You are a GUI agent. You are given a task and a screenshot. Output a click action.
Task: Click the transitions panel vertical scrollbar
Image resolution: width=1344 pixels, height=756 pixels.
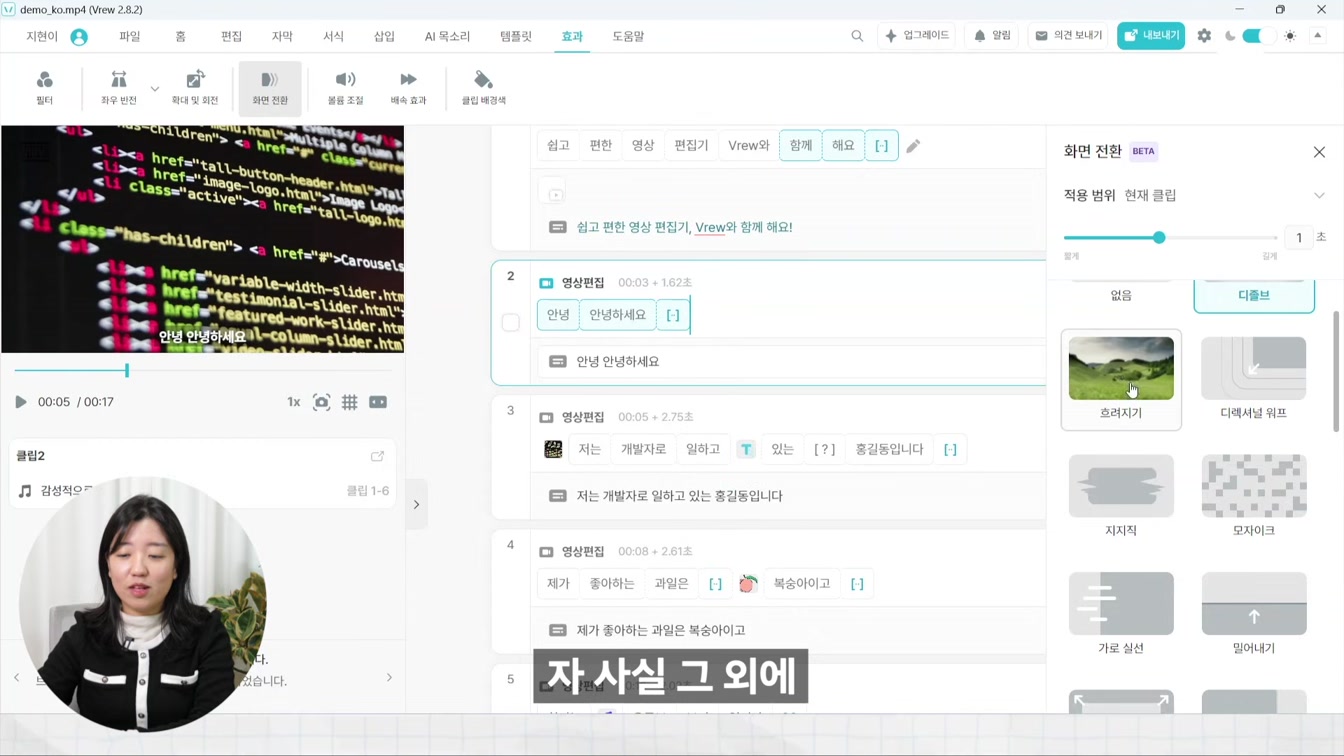[x=1336, y=370]
